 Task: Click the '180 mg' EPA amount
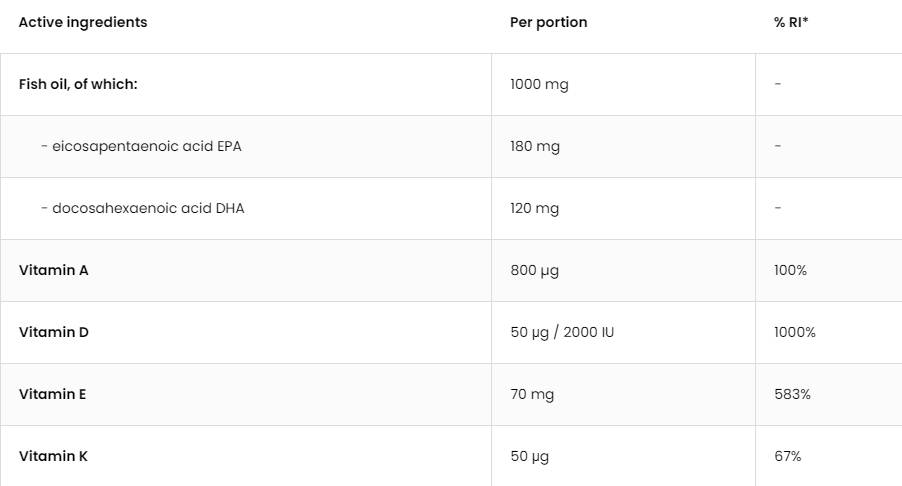coord(535,147)
